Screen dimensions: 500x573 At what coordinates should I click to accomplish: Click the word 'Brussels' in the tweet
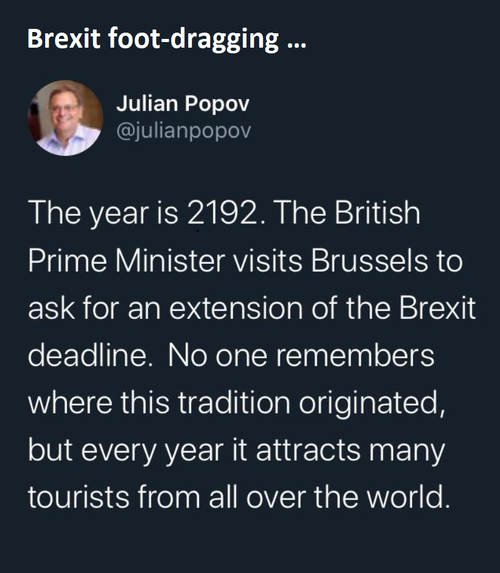[369, 260]
